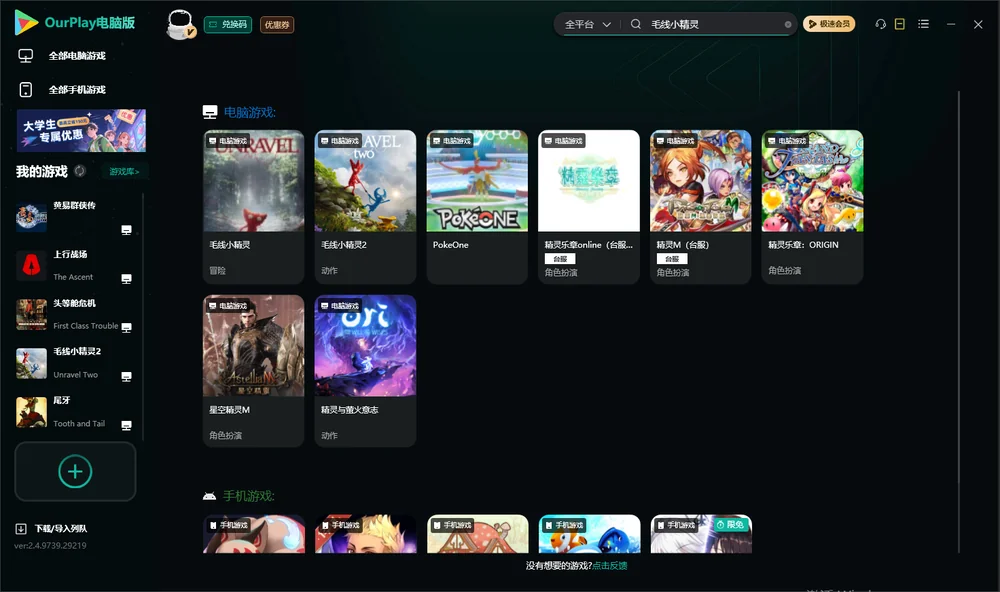Click the 点击反馈 feedback link

pyautogui.click(x=610, y=565)
